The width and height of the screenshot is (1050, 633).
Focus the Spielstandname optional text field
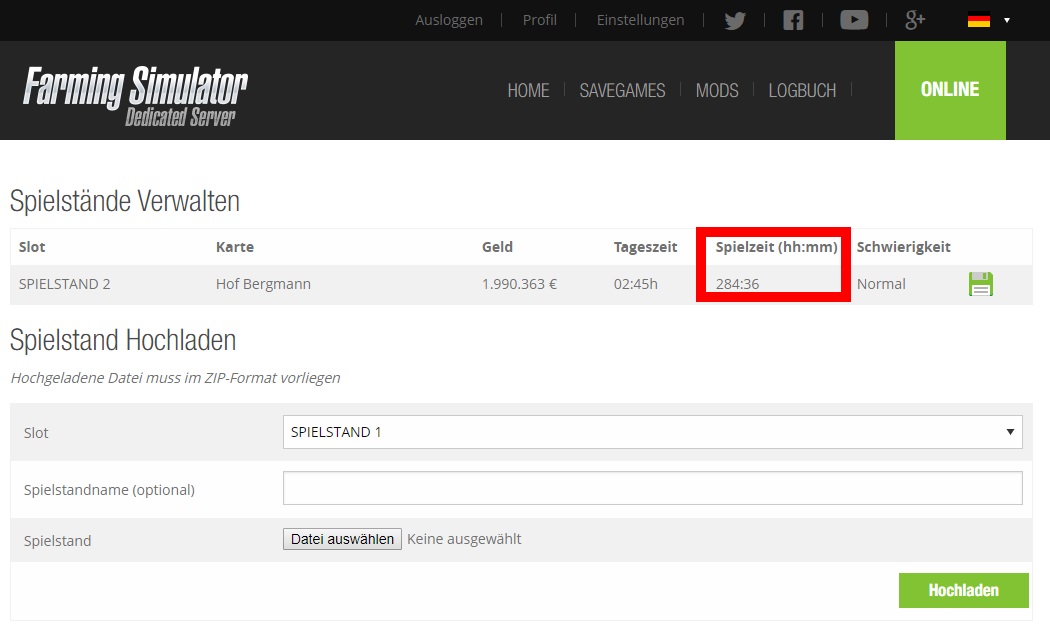(x=652, y=489)
